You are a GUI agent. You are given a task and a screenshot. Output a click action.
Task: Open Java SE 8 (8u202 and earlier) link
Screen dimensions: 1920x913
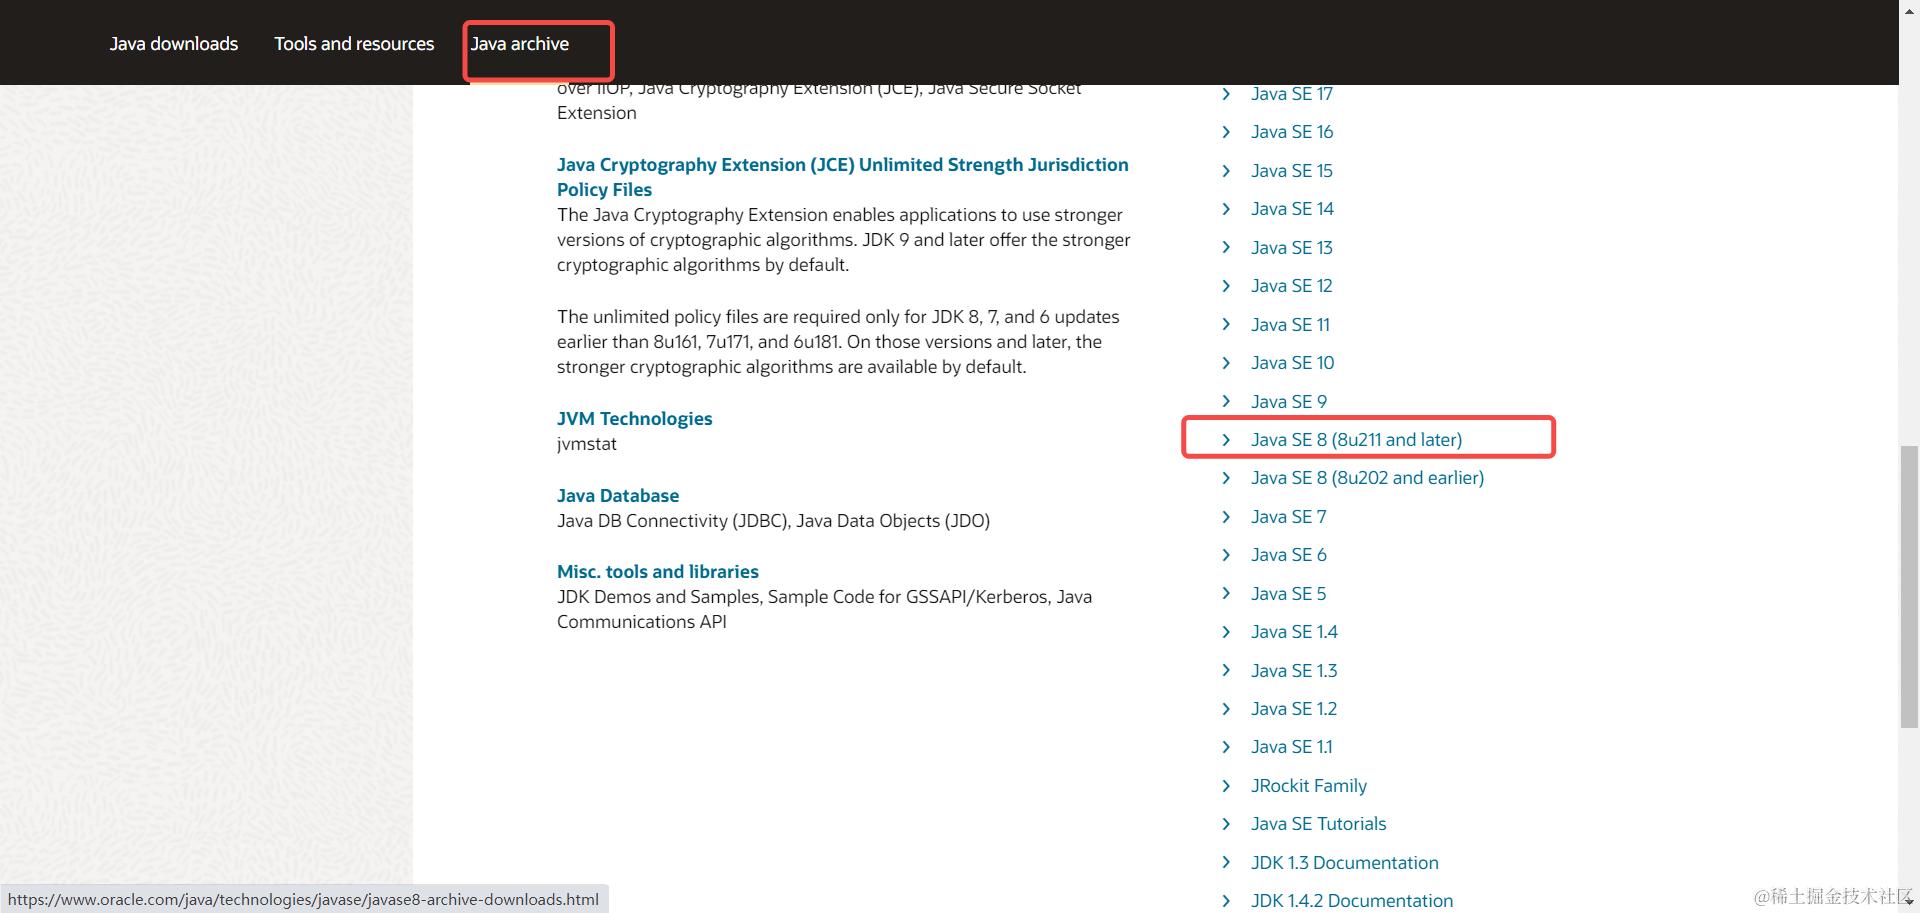coord(1367,478)
